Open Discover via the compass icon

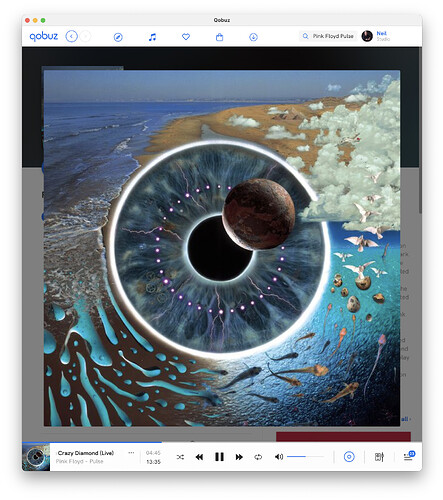tap(118, 37)
